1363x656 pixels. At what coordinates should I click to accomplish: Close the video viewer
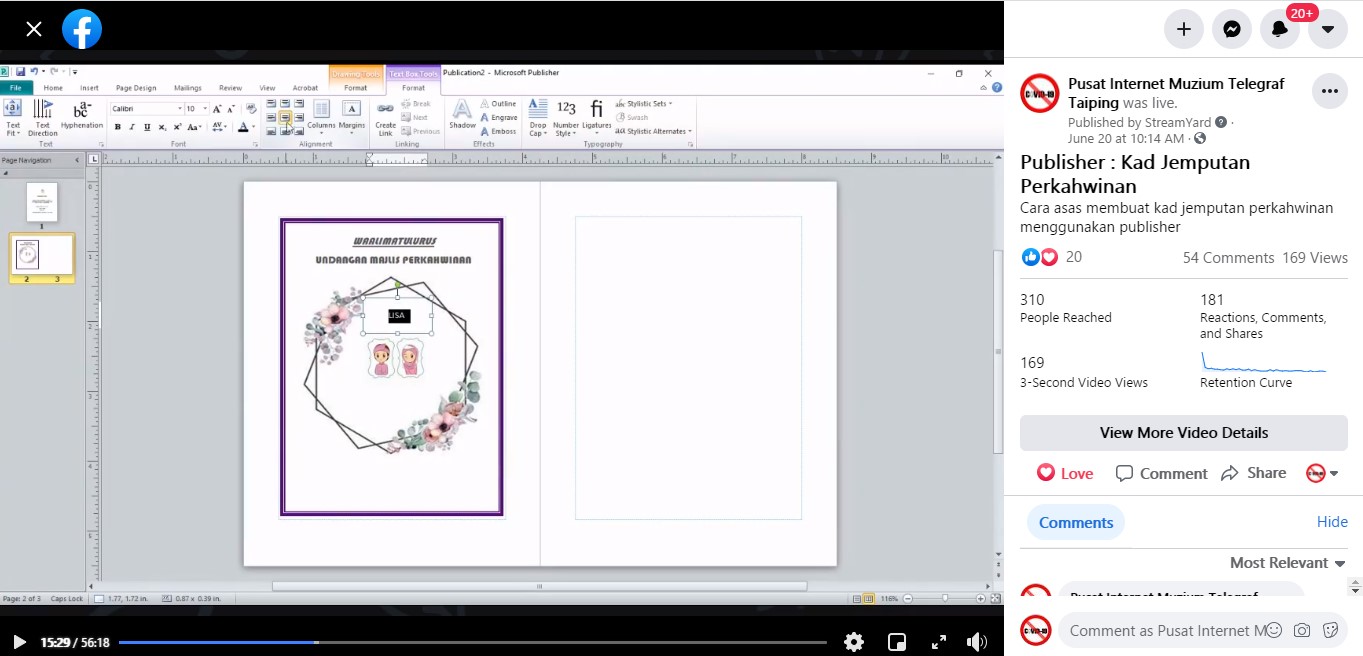34,29
